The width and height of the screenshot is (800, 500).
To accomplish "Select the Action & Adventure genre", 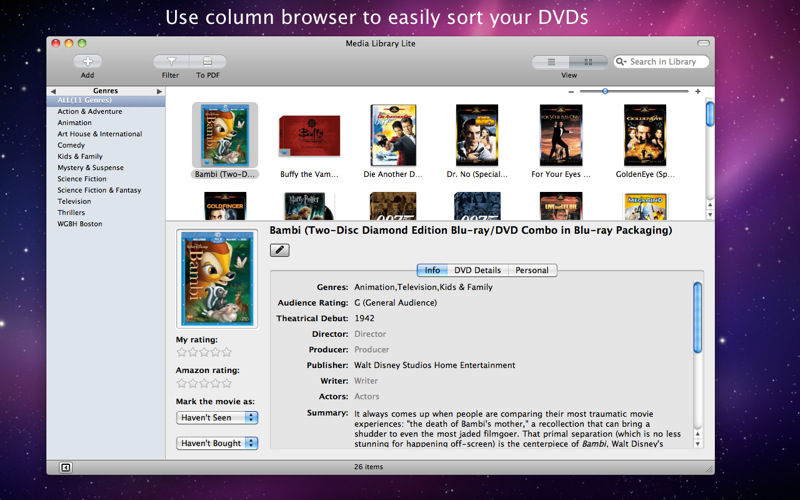I will click(106, 111).
